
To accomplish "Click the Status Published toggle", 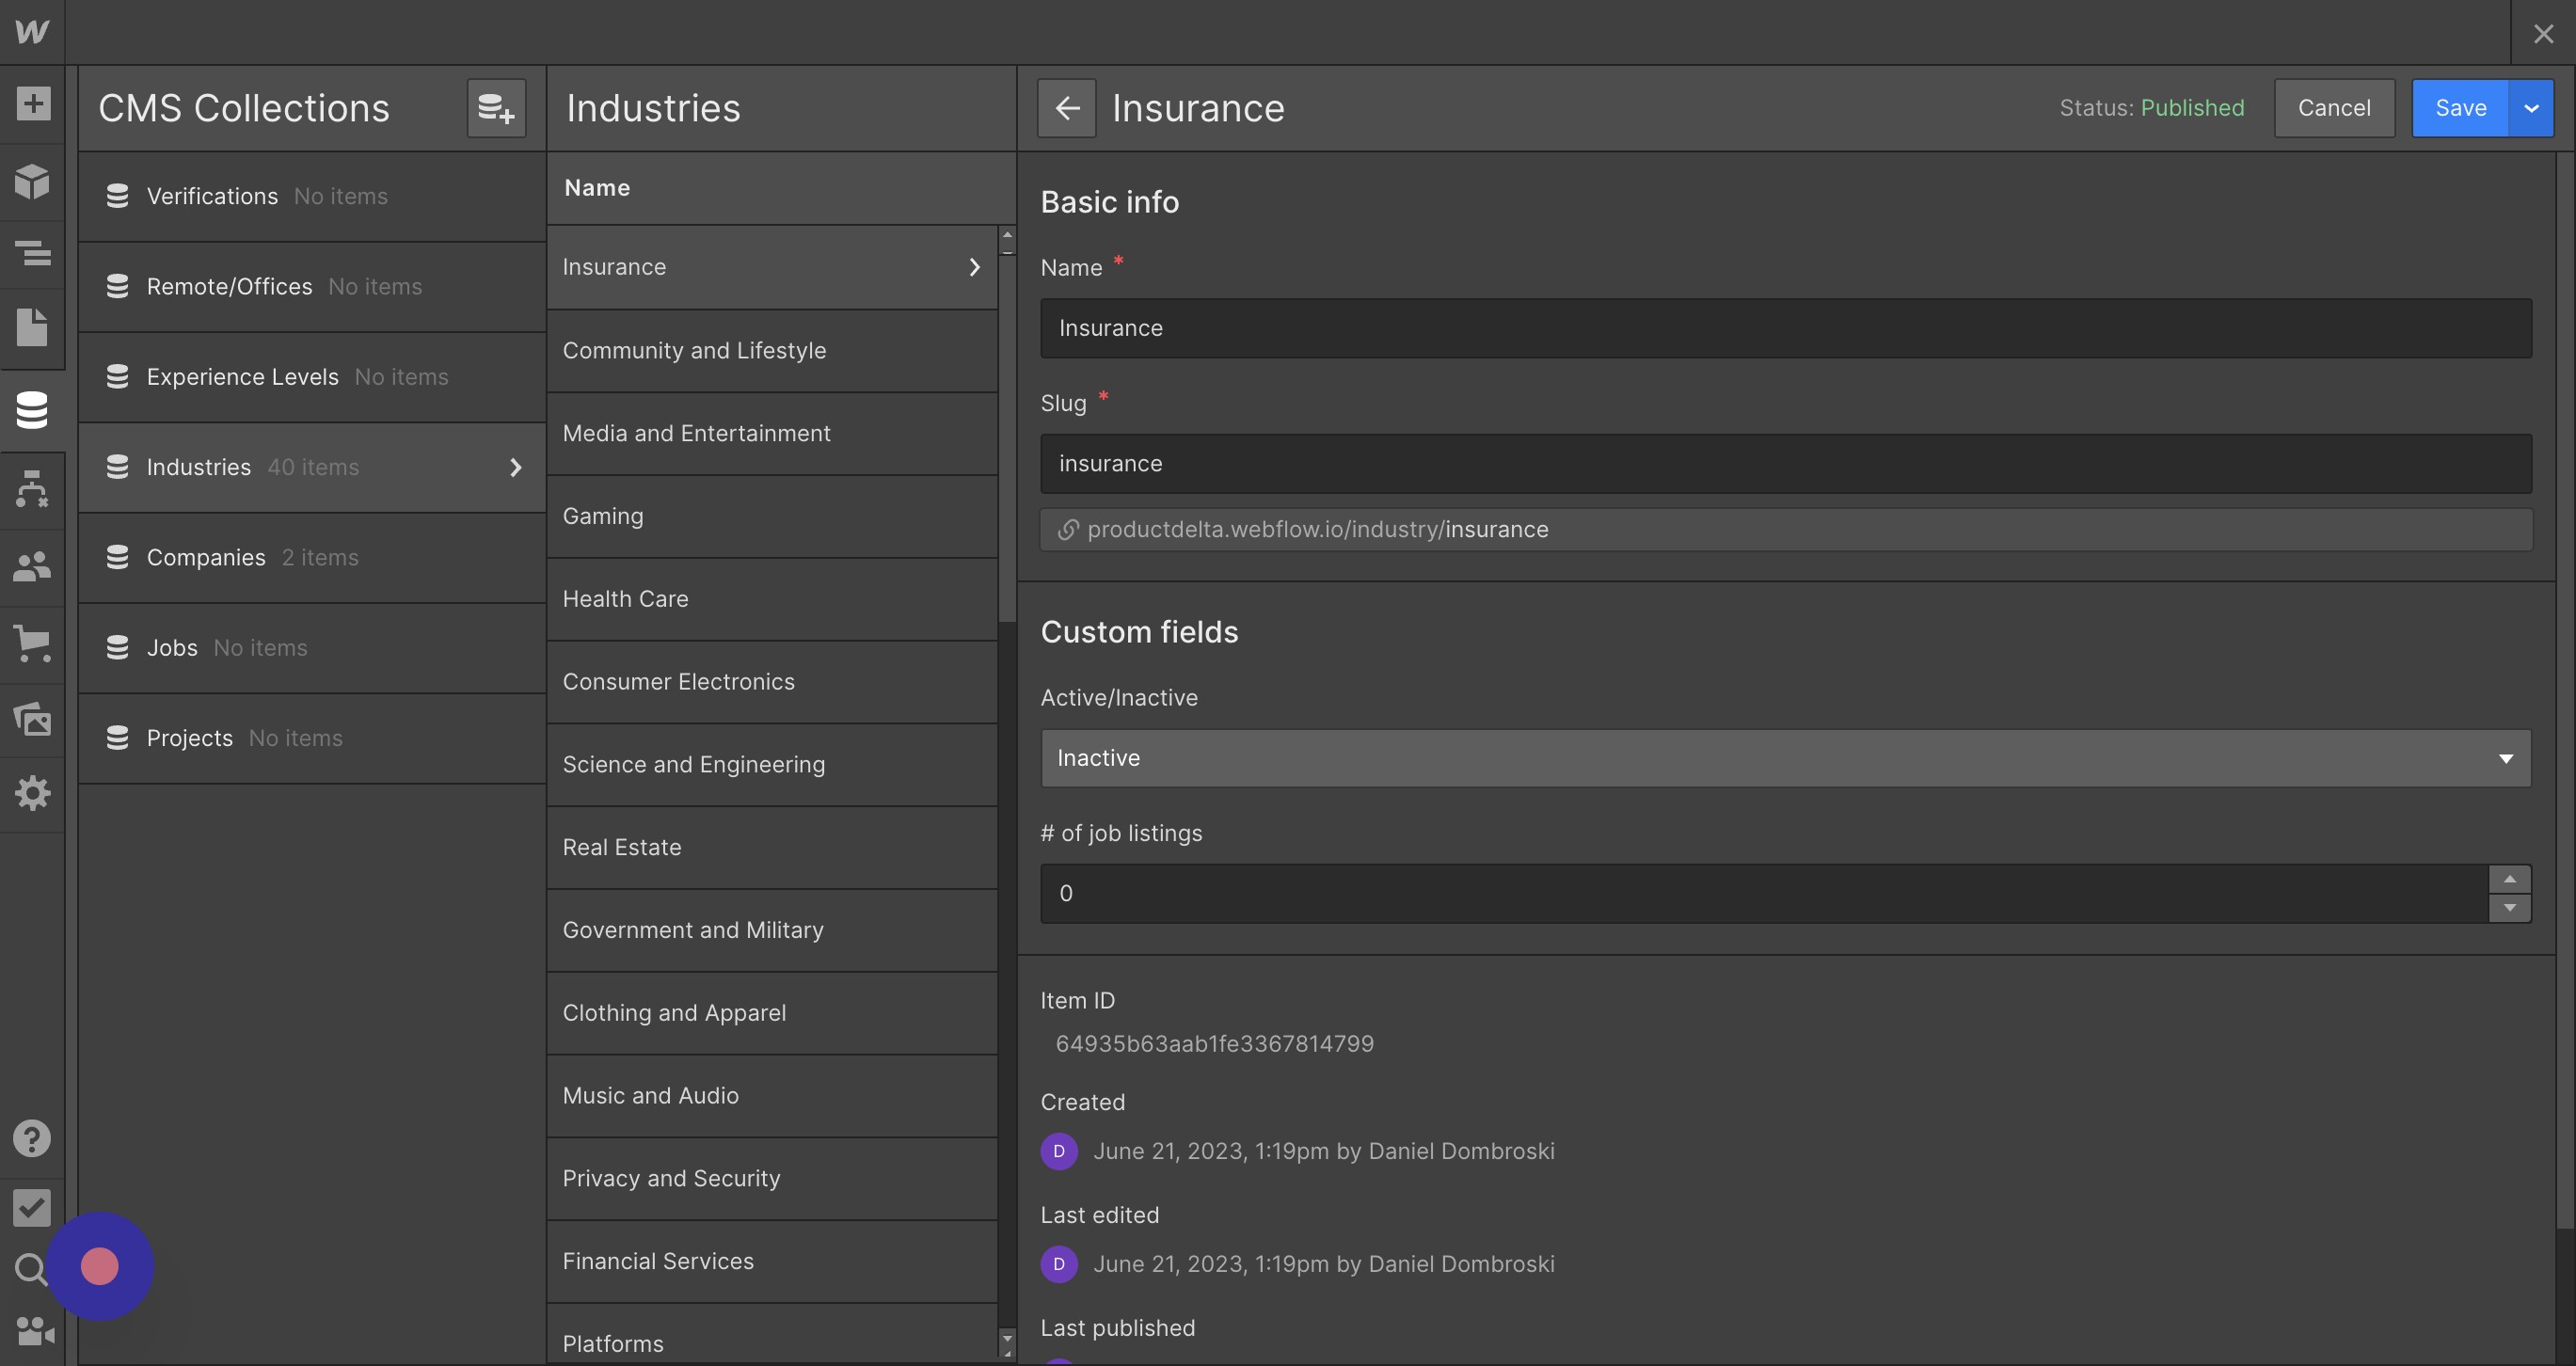I will pos(2150,107).
